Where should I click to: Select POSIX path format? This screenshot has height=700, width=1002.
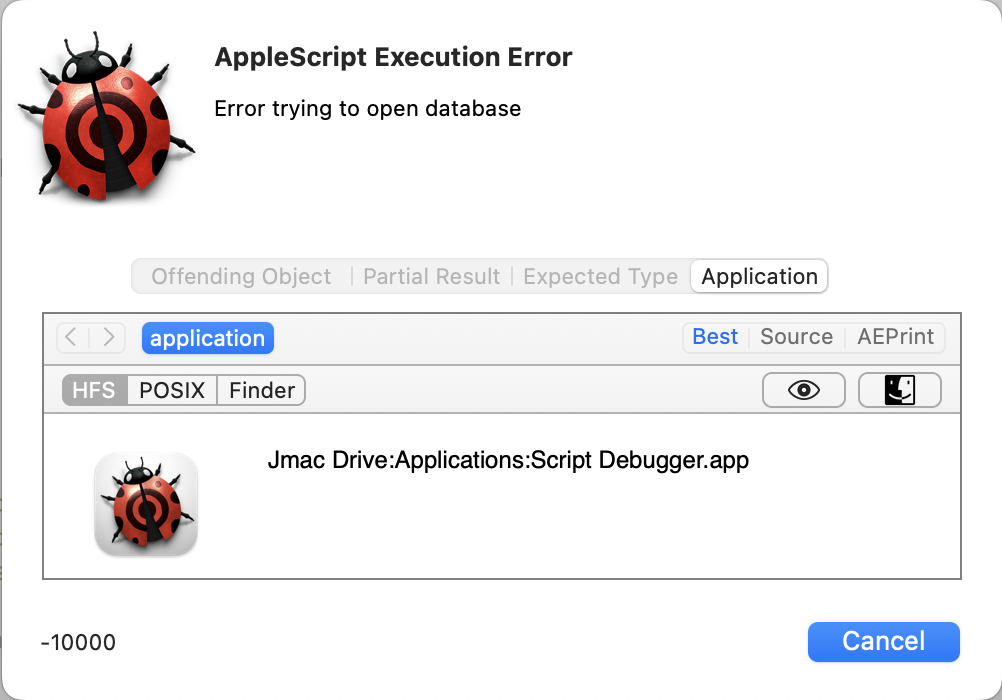172,390
